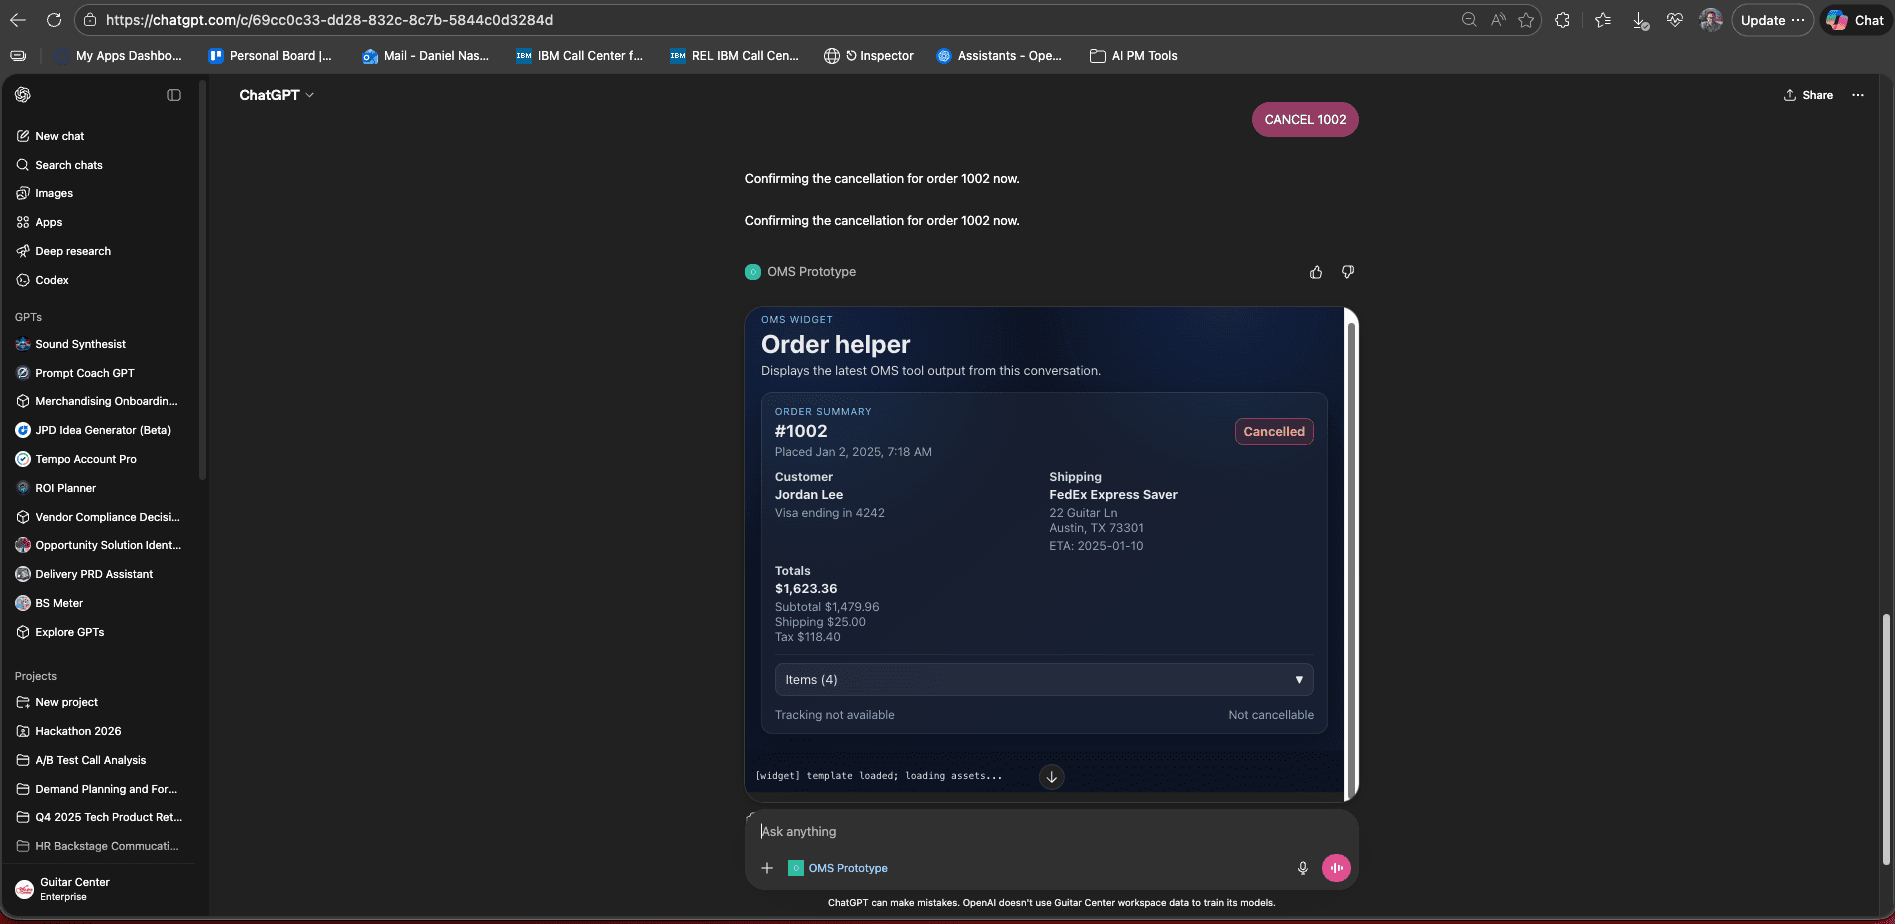Click the browser refresh icon

click(x=54, y=20)
